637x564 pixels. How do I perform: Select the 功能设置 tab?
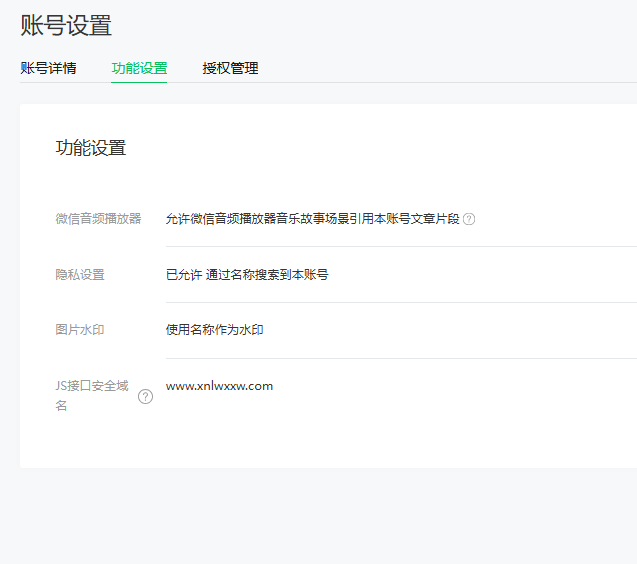click(x=139, y=68)
